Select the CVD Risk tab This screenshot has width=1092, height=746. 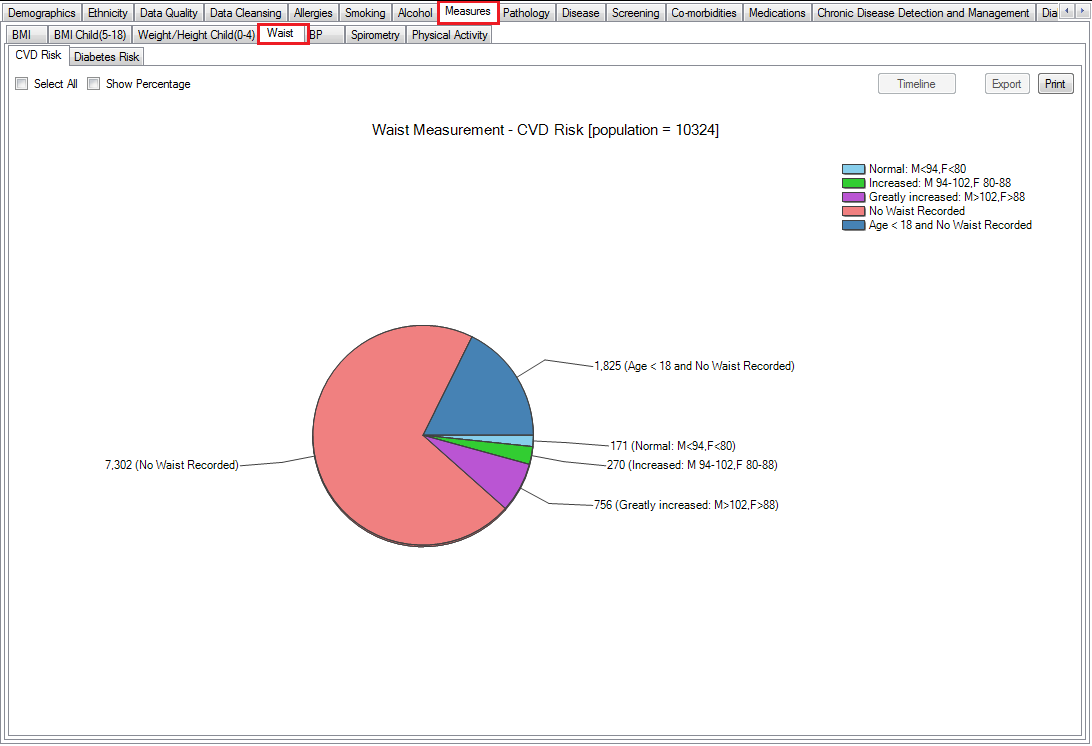point(38,55)
